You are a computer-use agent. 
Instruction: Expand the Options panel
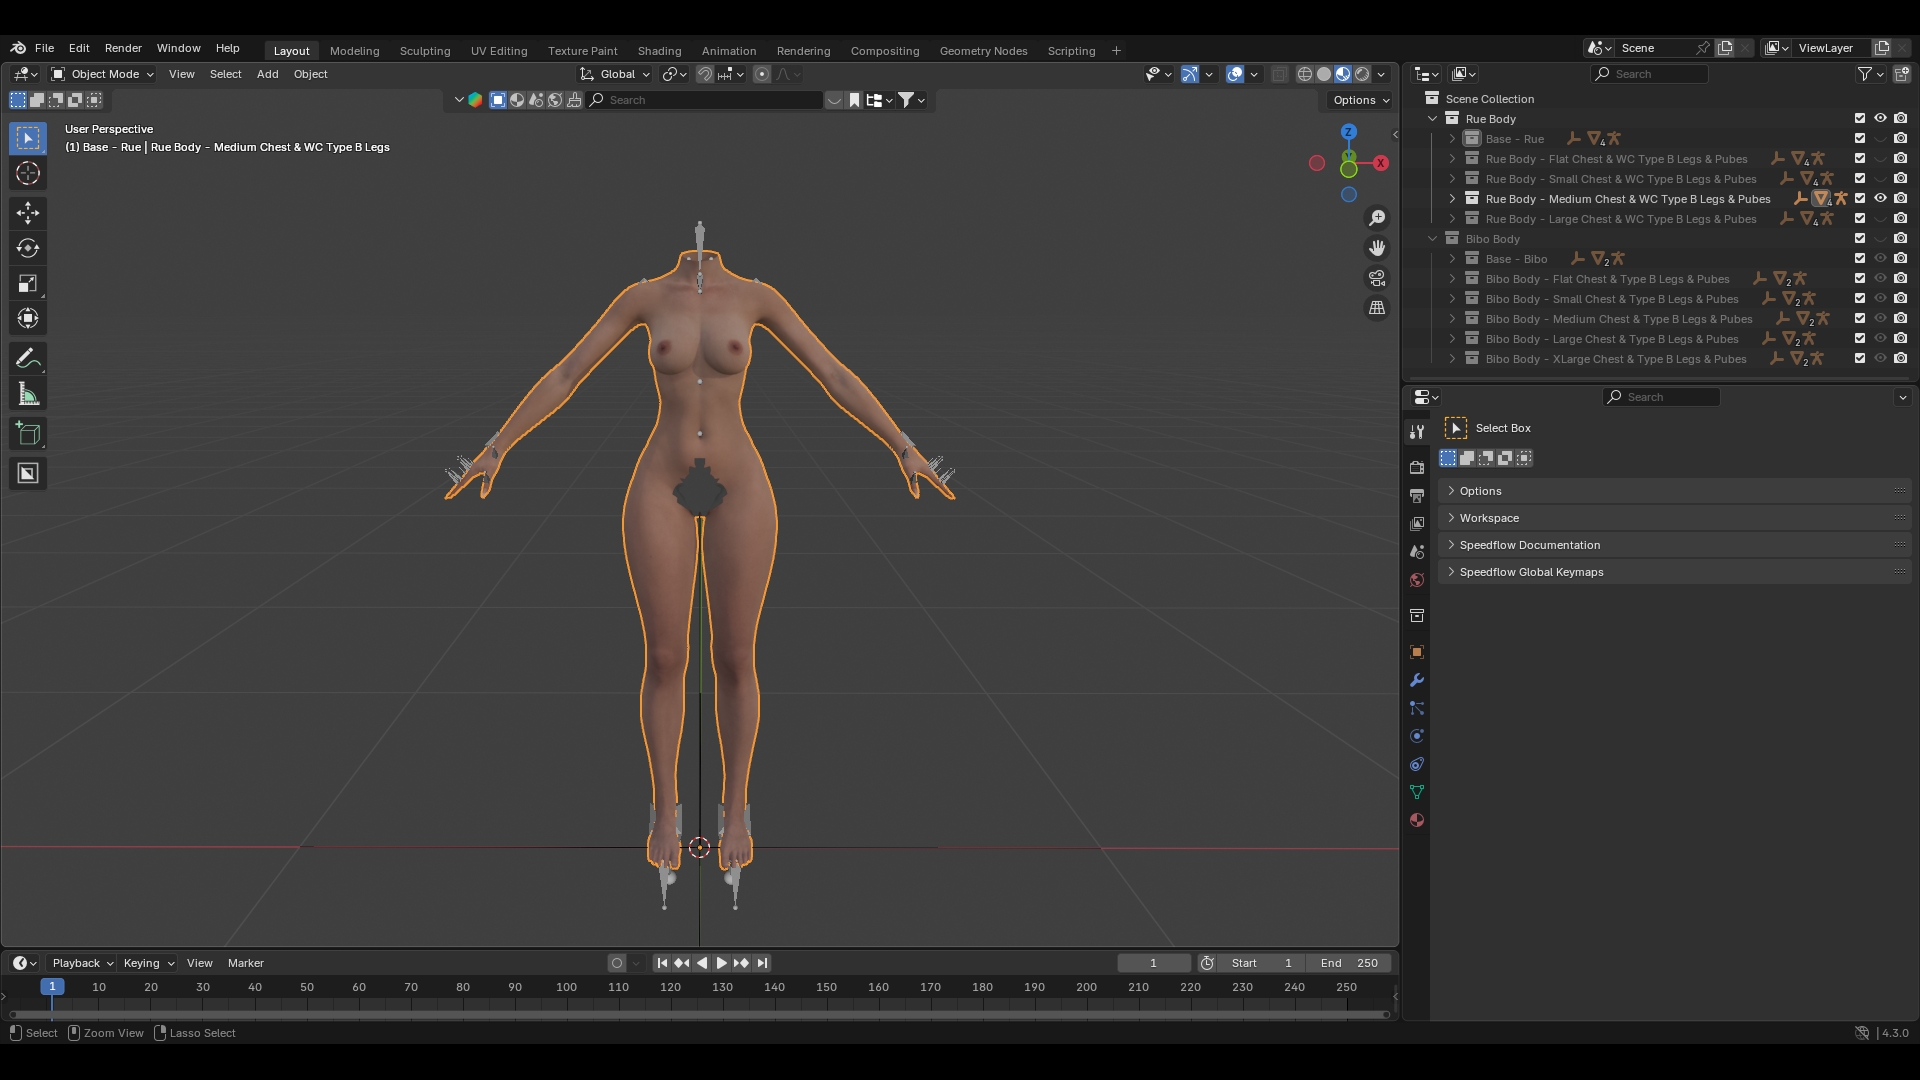1675,491
